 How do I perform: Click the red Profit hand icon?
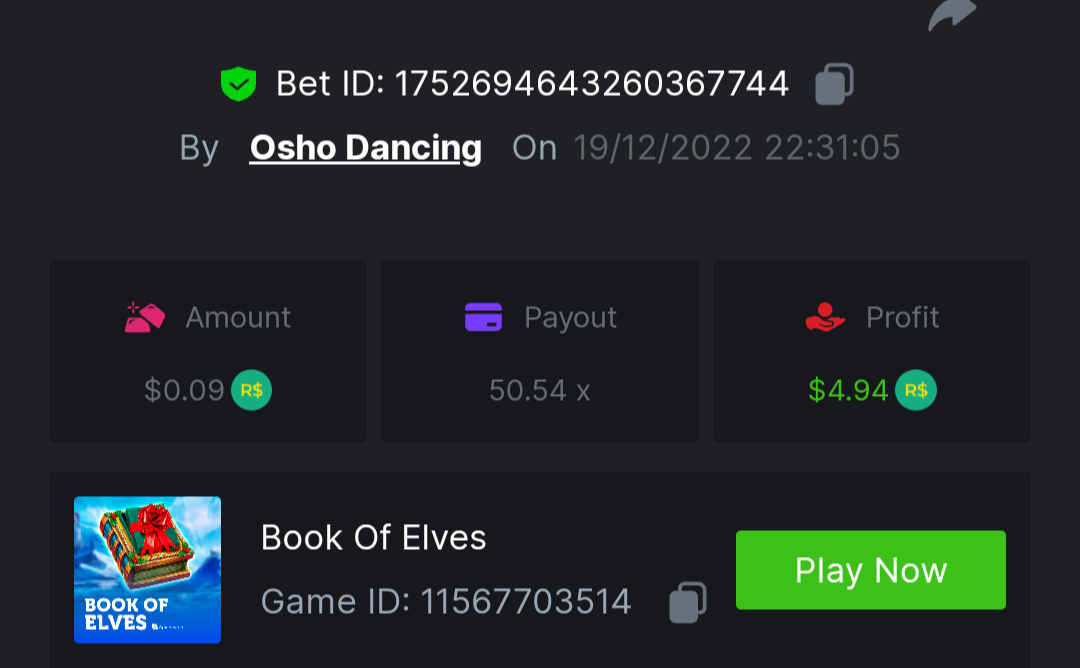pos(825,317)
